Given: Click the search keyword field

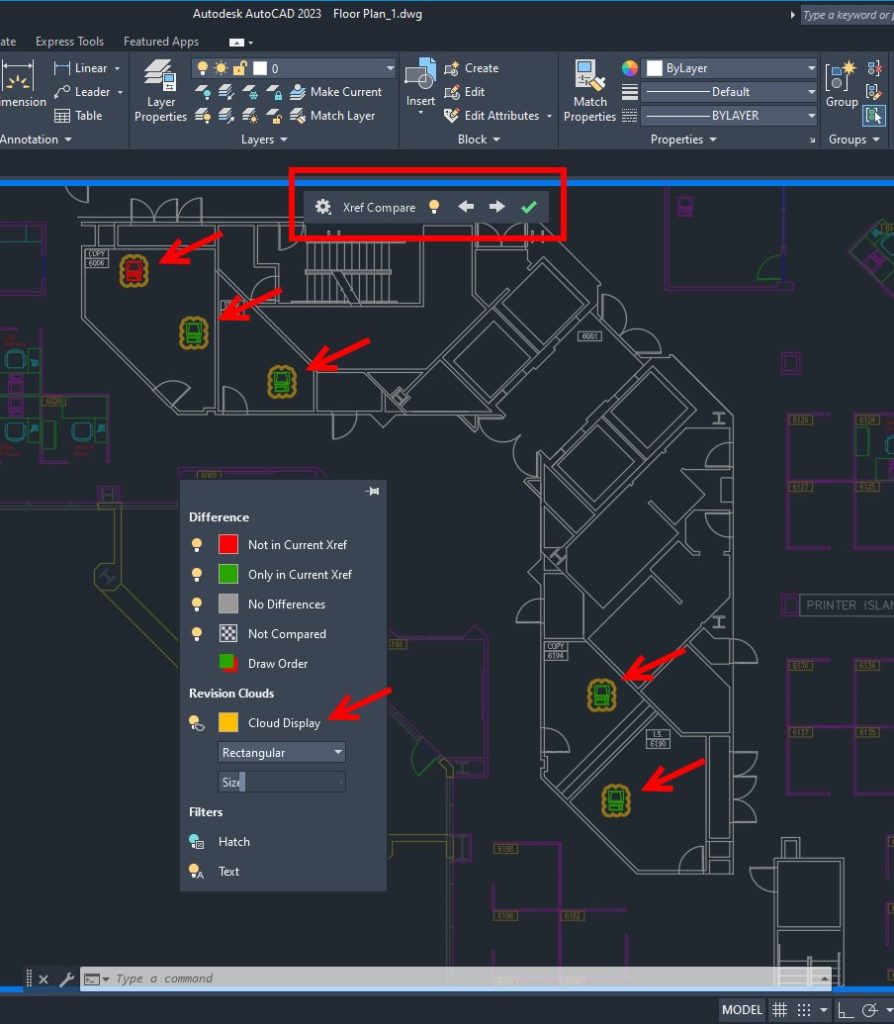Looking at the screenshot, I should pyautogui.click(x=847, y=15).
